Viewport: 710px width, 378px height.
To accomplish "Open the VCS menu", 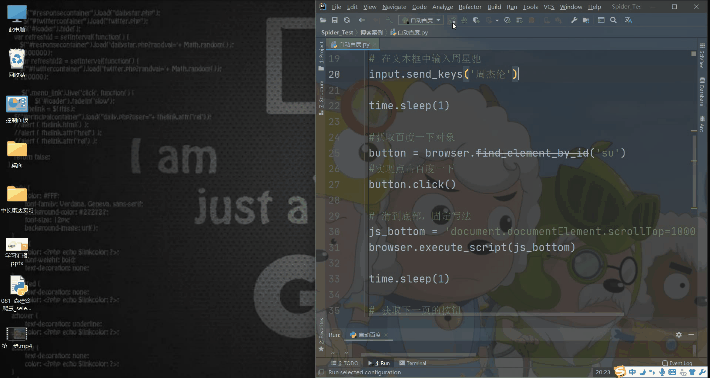I will point(549,7).
